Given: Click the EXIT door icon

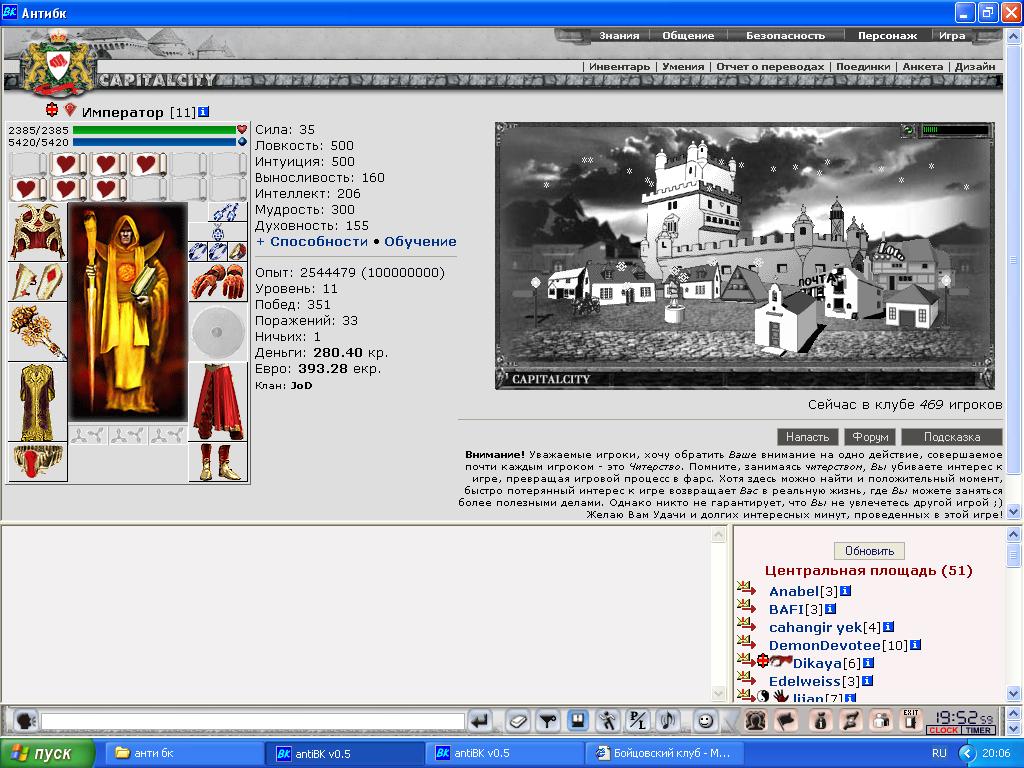Looking at the screenshot, I should 911,721.
